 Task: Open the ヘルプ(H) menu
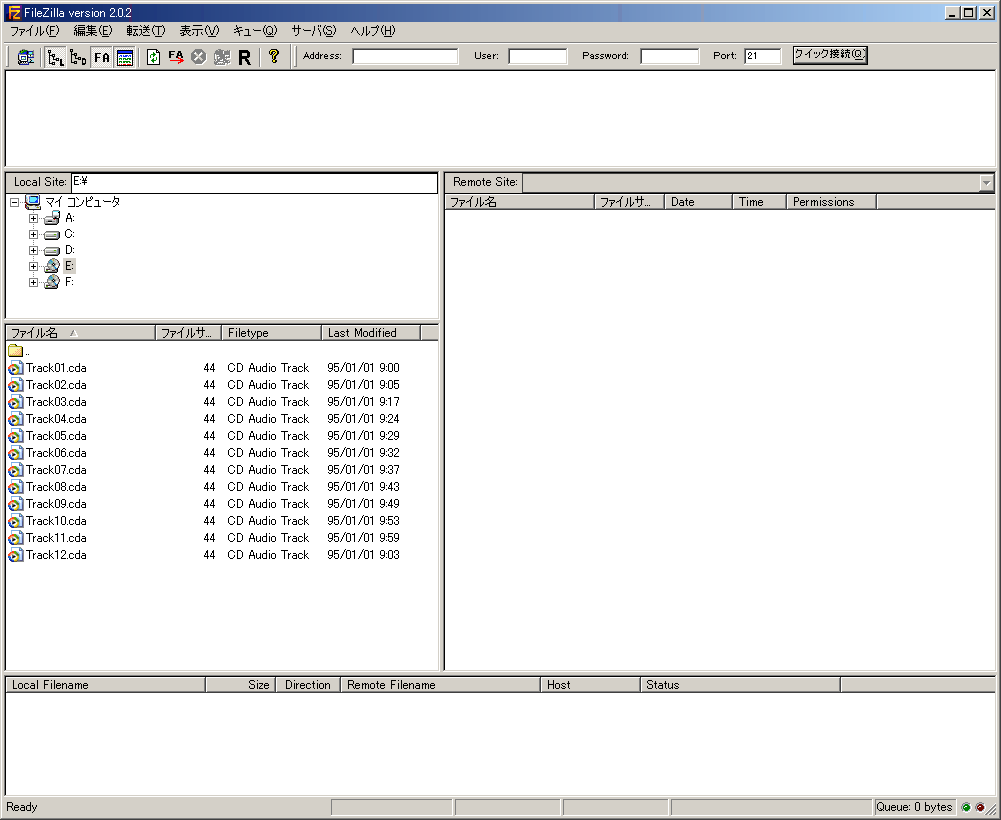[x=373, y=31]
